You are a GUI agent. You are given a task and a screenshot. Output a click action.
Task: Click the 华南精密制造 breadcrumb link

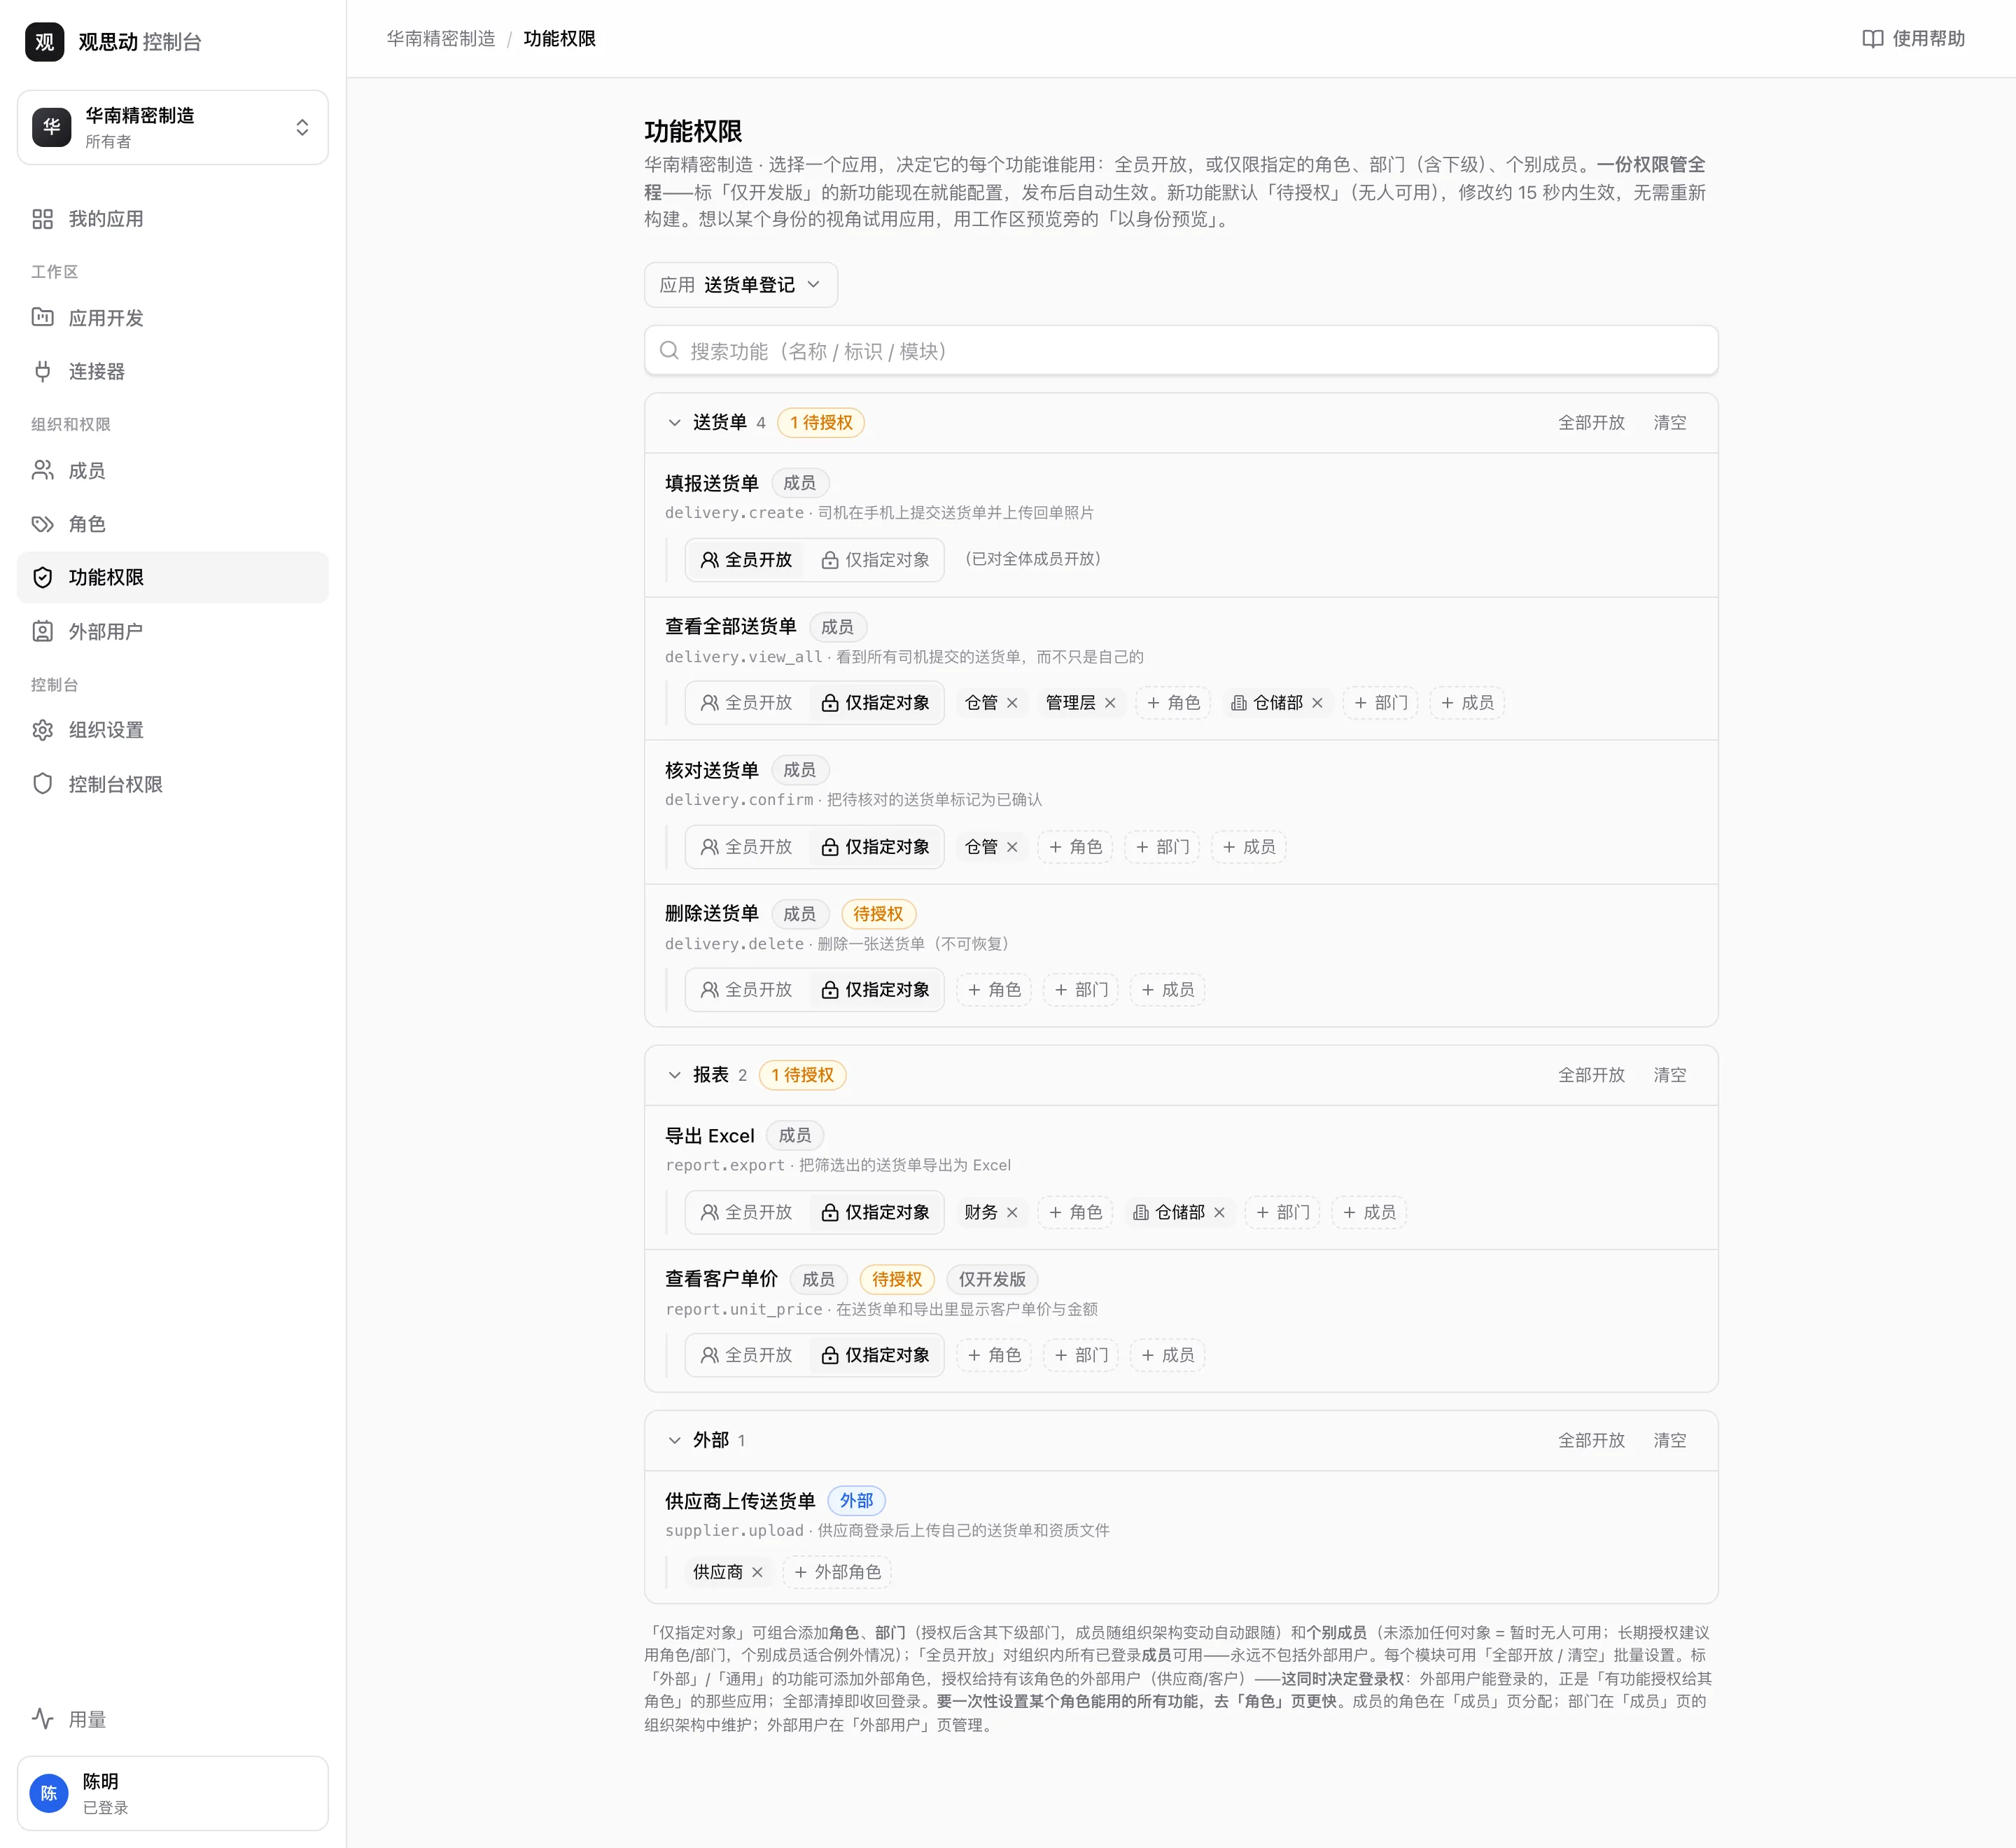[x=441, y=39]
